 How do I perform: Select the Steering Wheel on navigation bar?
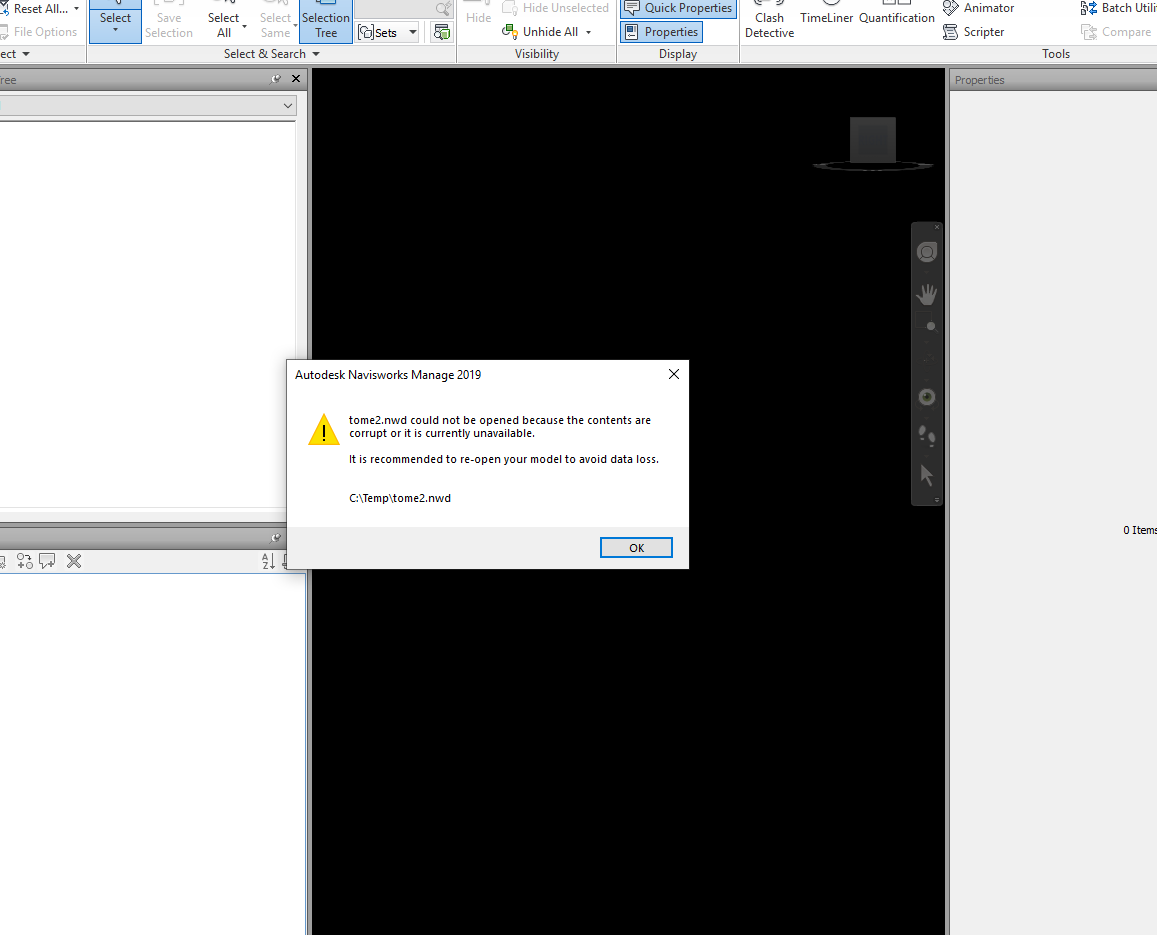(927, 252)
